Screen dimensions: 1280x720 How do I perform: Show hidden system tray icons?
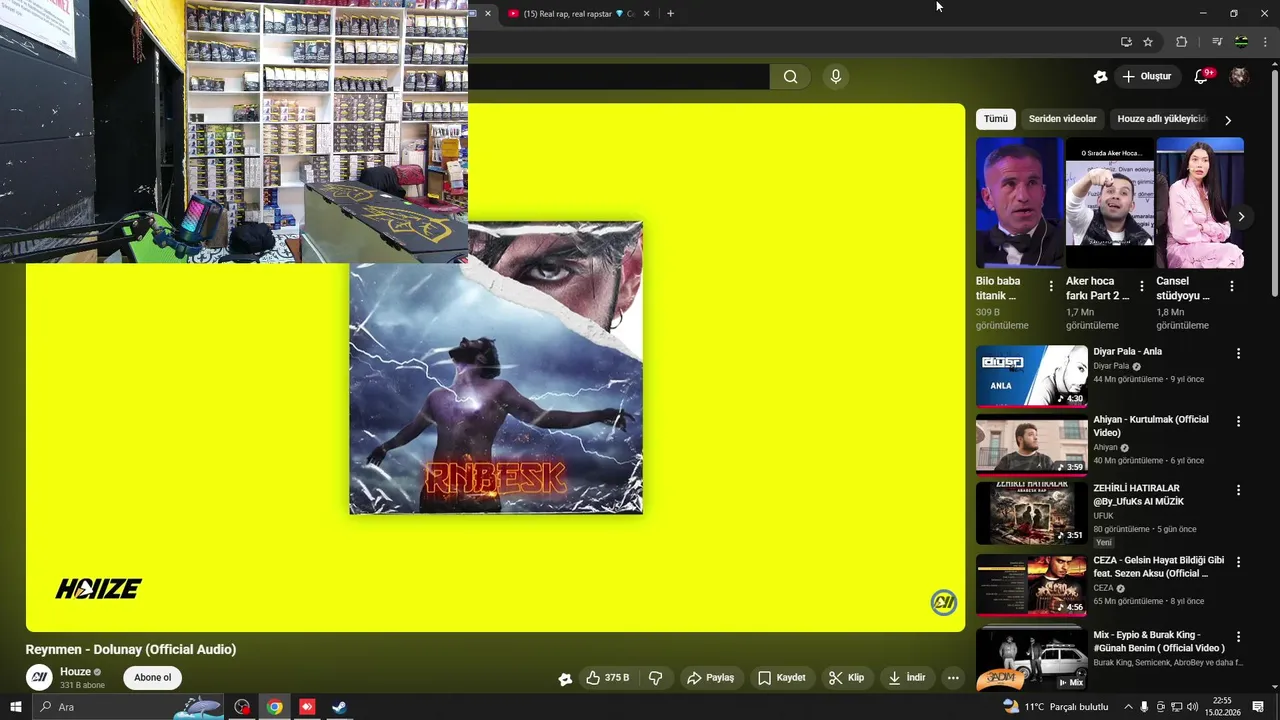click(1129, 707)
